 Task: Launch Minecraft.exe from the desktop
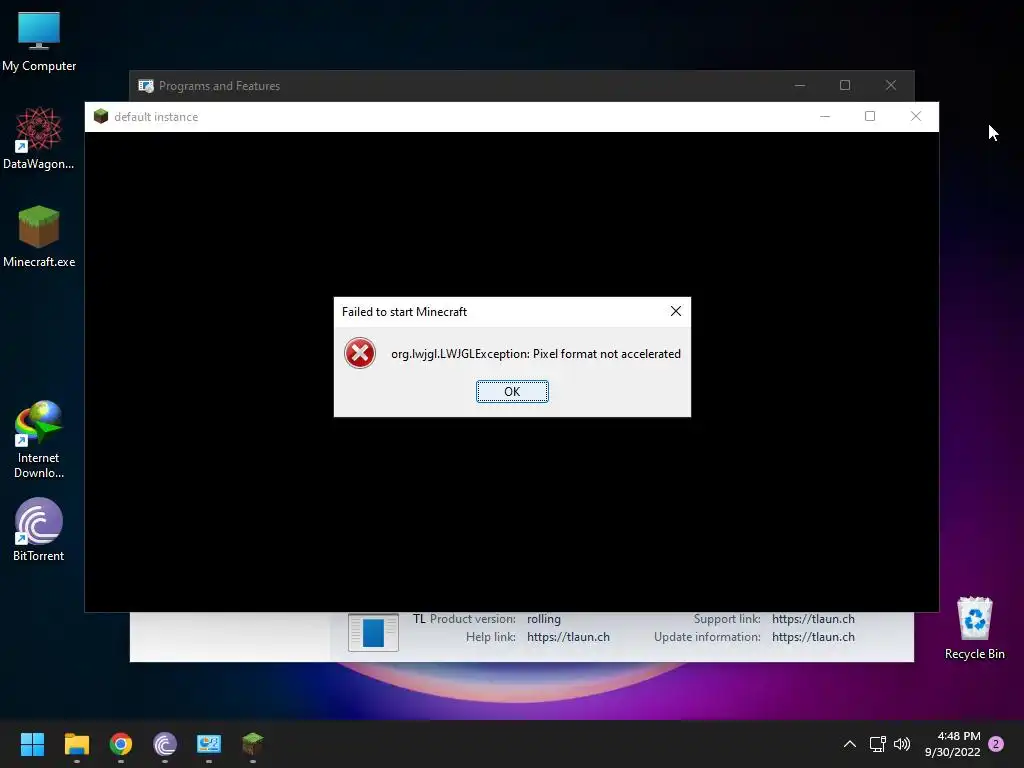[39, 236]
